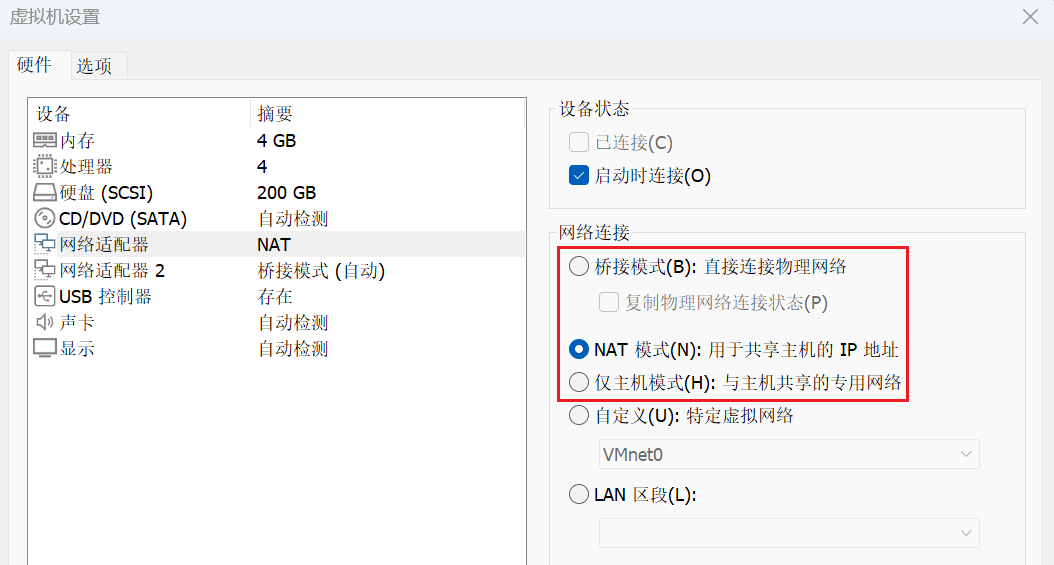The image size is (1054, 565).
Task: Select the LAN 区段(L) radio option
Action: 579,494
